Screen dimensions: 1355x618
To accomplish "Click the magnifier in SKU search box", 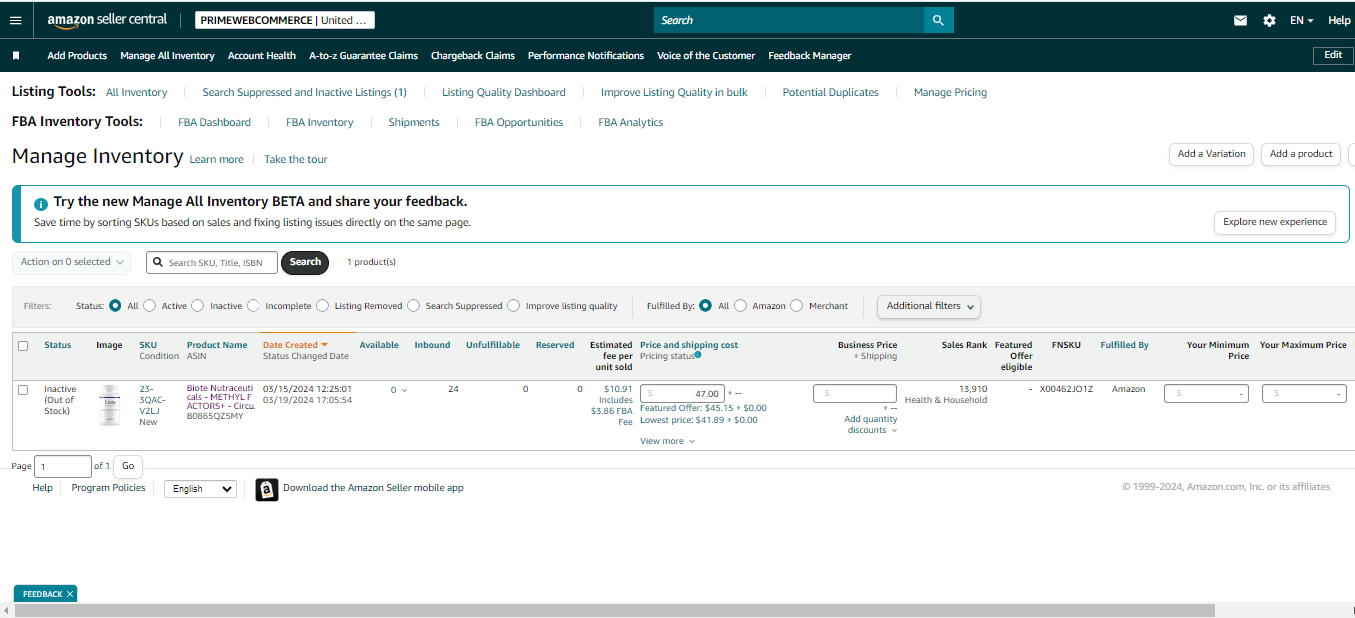I will coord(158,262).
